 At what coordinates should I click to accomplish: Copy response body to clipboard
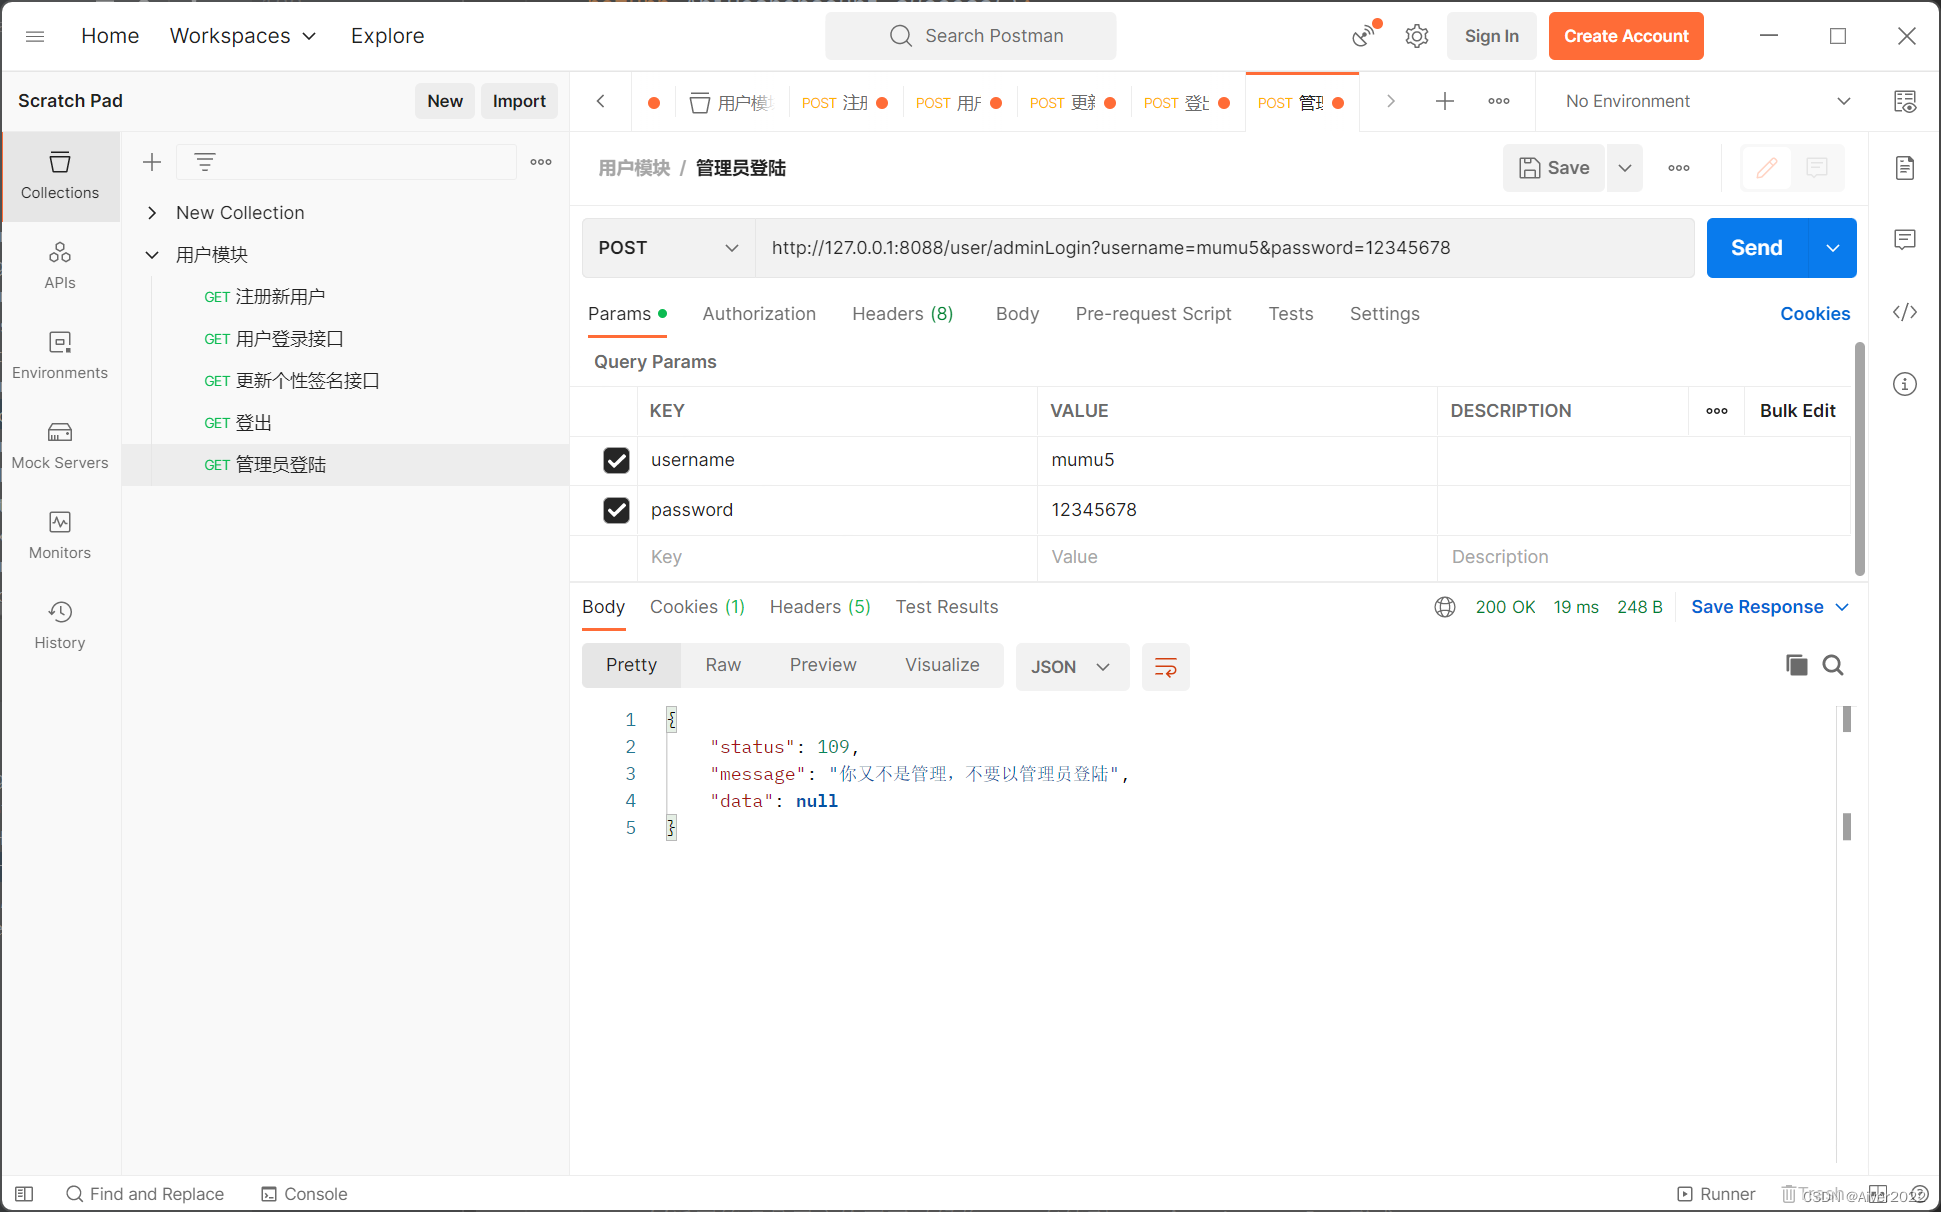click(x=1796, y=665)
